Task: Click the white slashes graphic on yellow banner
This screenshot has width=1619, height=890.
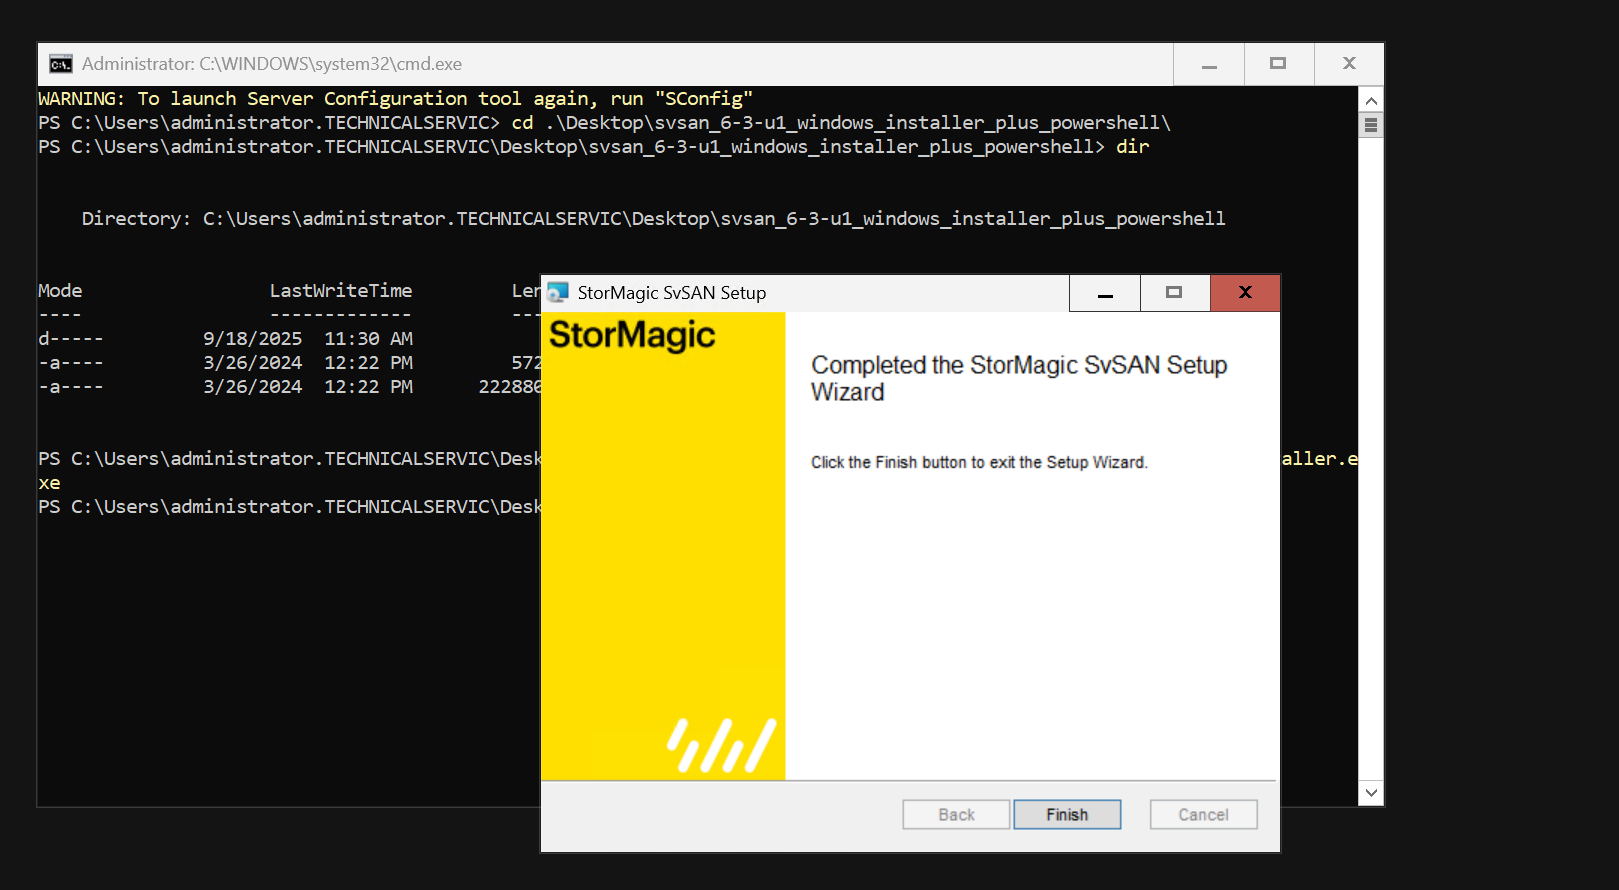Action: tap(722, 745)
